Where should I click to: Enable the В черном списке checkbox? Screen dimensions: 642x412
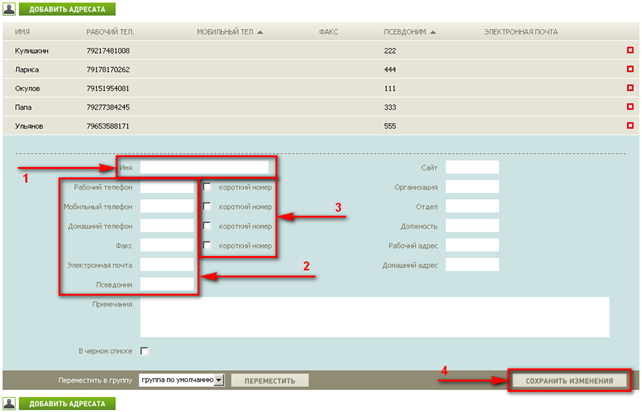coord(145,351)
